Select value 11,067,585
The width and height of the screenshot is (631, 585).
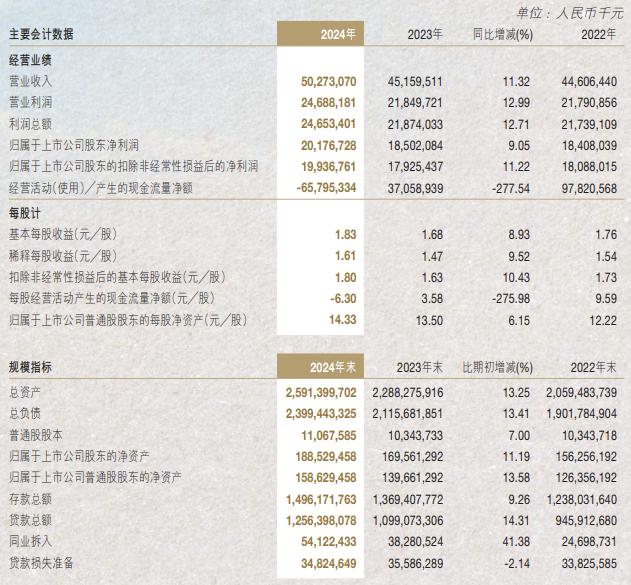click(x=329, y=436)
